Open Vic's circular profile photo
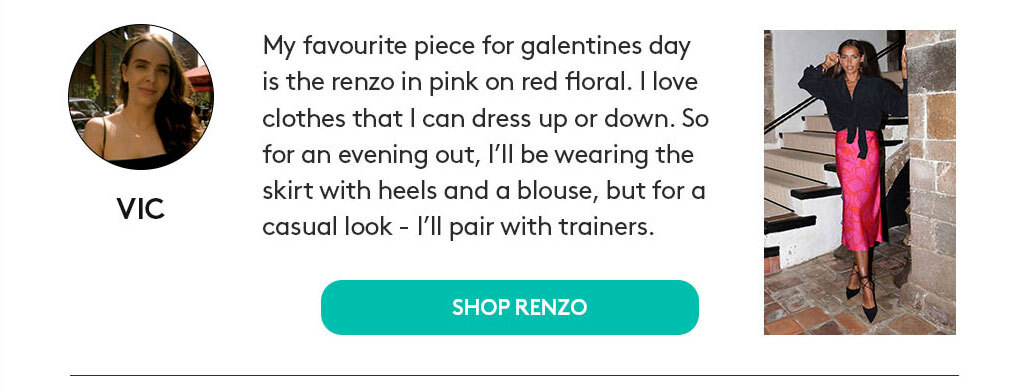1022x392 pixels. [x=141, y=97]
